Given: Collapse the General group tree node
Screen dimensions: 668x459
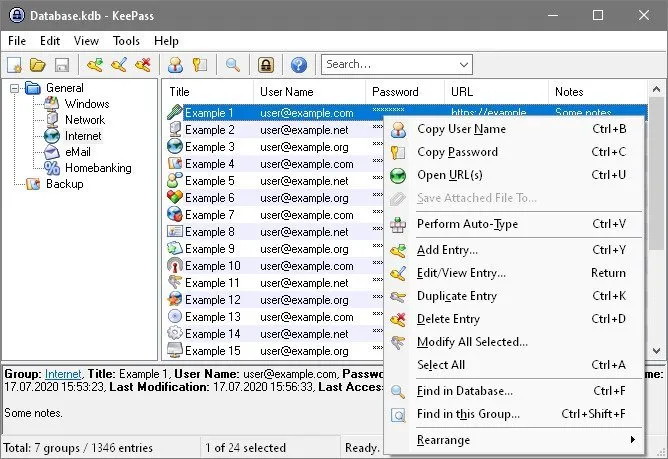Looking at the screenshot, I should (14, 88).
